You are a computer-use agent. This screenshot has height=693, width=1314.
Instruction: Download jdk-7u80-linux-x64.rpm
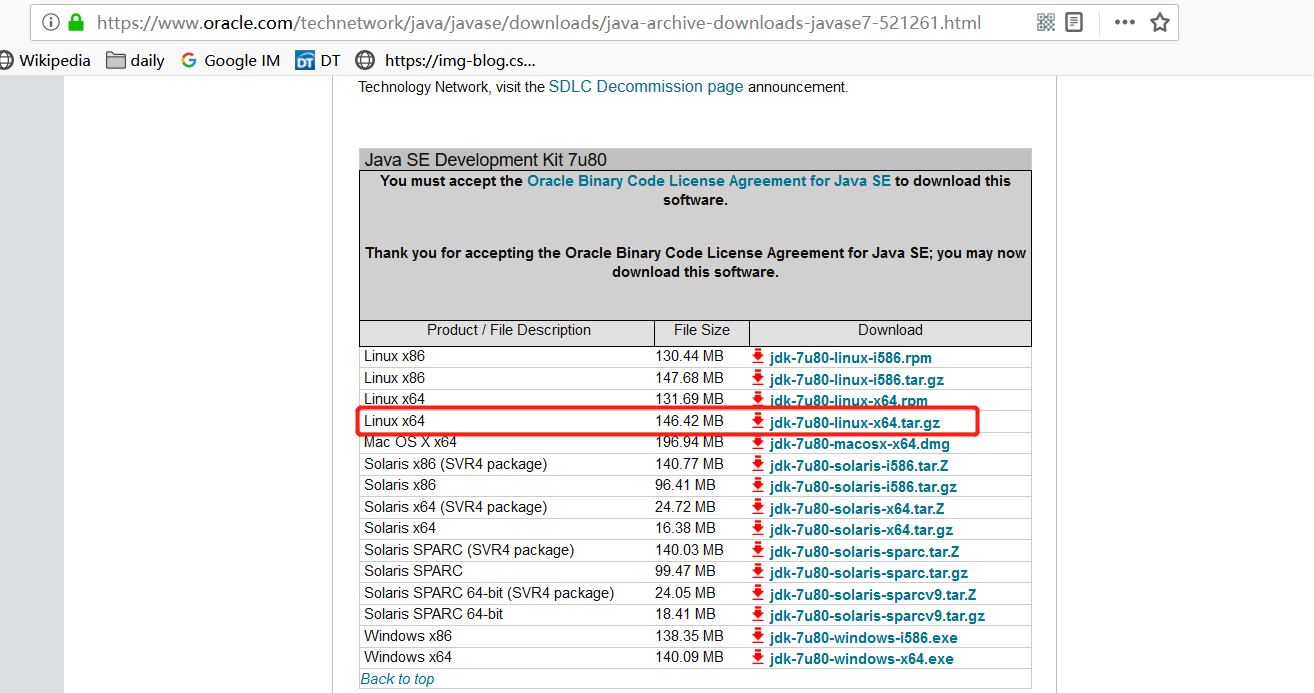[x=849, y=402]
